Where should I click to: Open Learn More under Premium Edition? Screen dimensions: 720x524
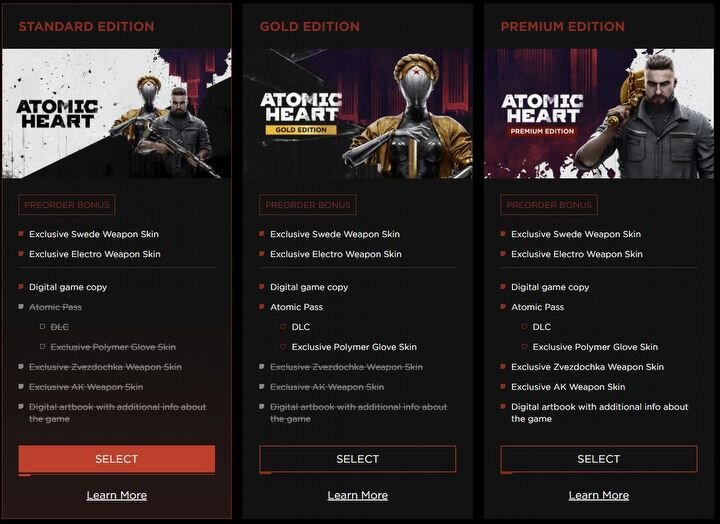[599, 495]
